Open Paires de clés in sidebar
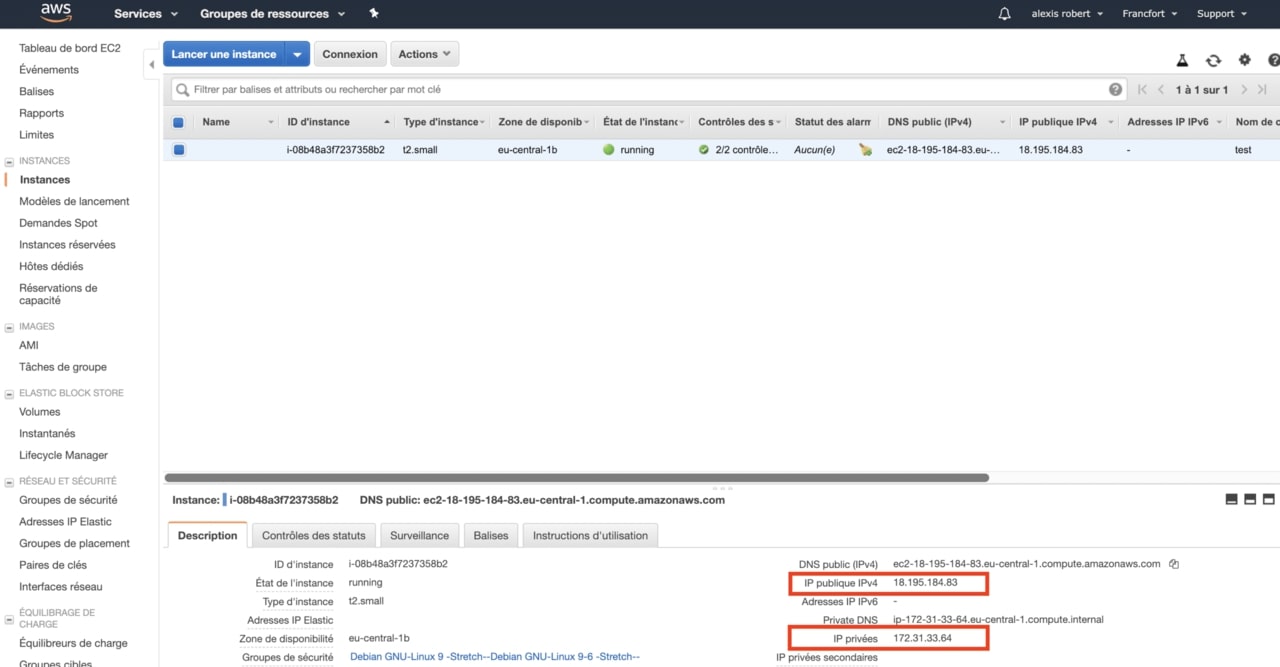The height and width of the screenshot is (667, 1280). [x=53, y=565]
